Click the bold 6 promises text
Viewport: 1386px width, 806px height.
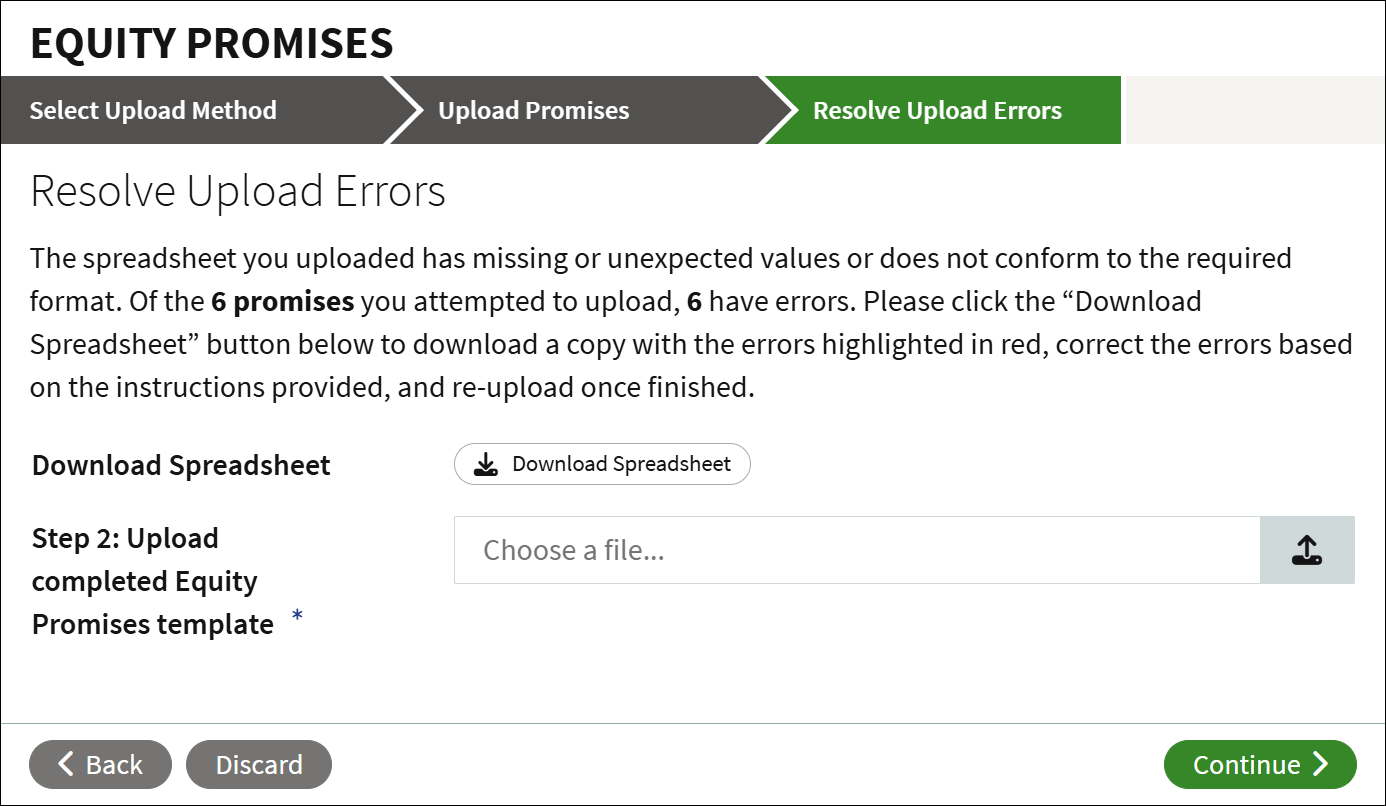[283, 301]
